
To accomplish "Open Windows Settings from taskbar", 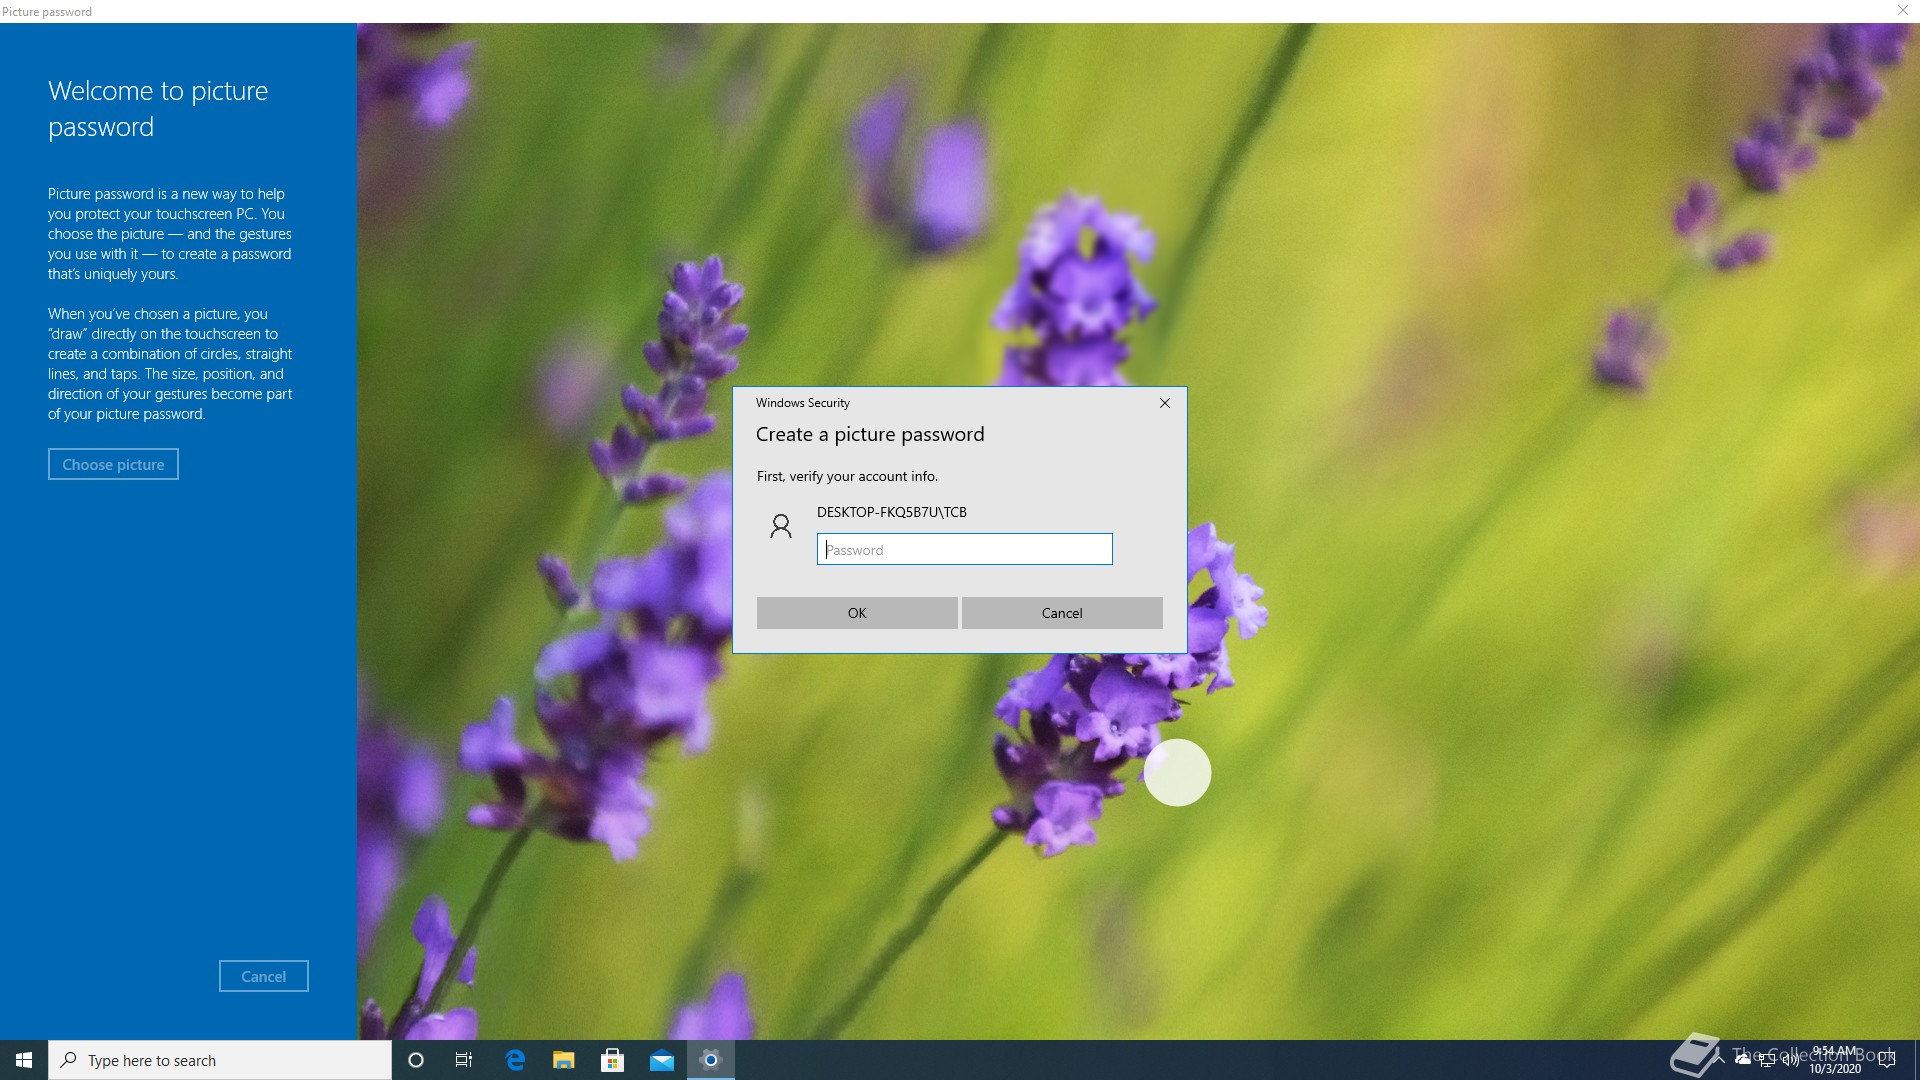I will pyautogui.click(x=709, y=1059).
